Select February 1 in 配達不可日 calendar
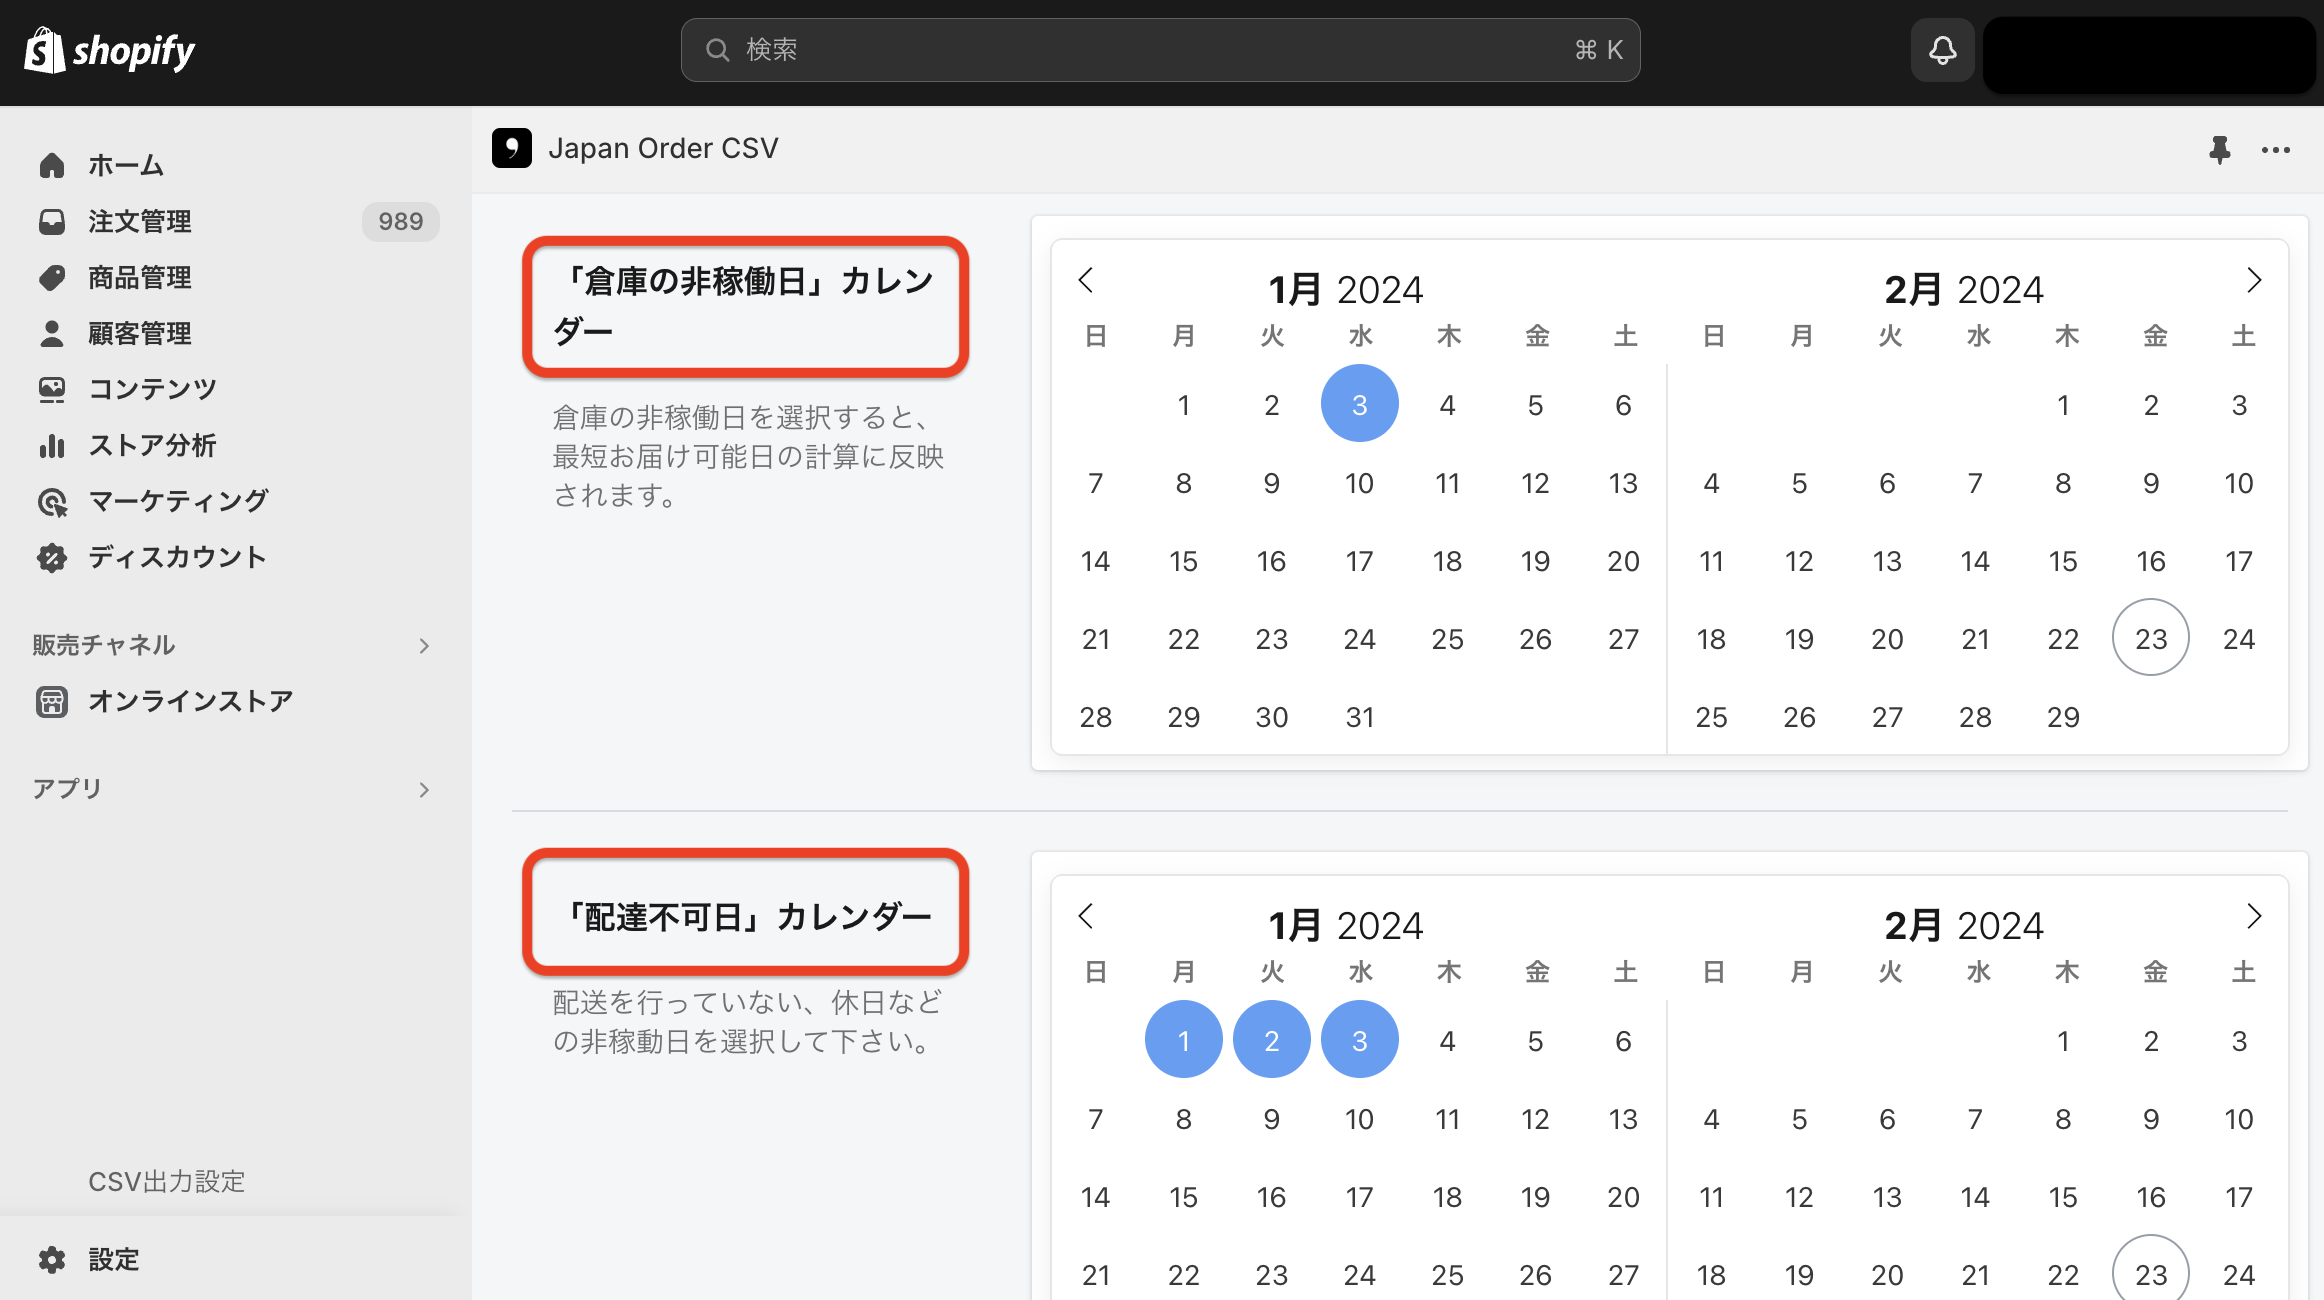 point(2063,1040)
